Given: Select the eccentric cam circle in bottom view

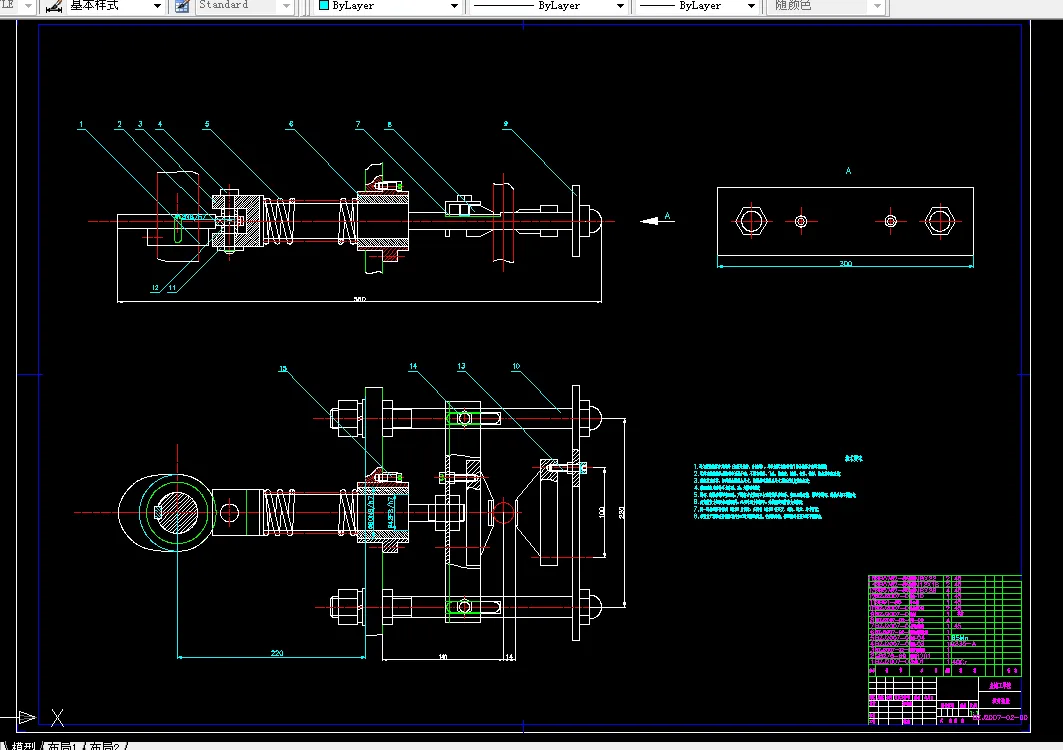Looking at the screenshot, I should click(x=178, y=513).
